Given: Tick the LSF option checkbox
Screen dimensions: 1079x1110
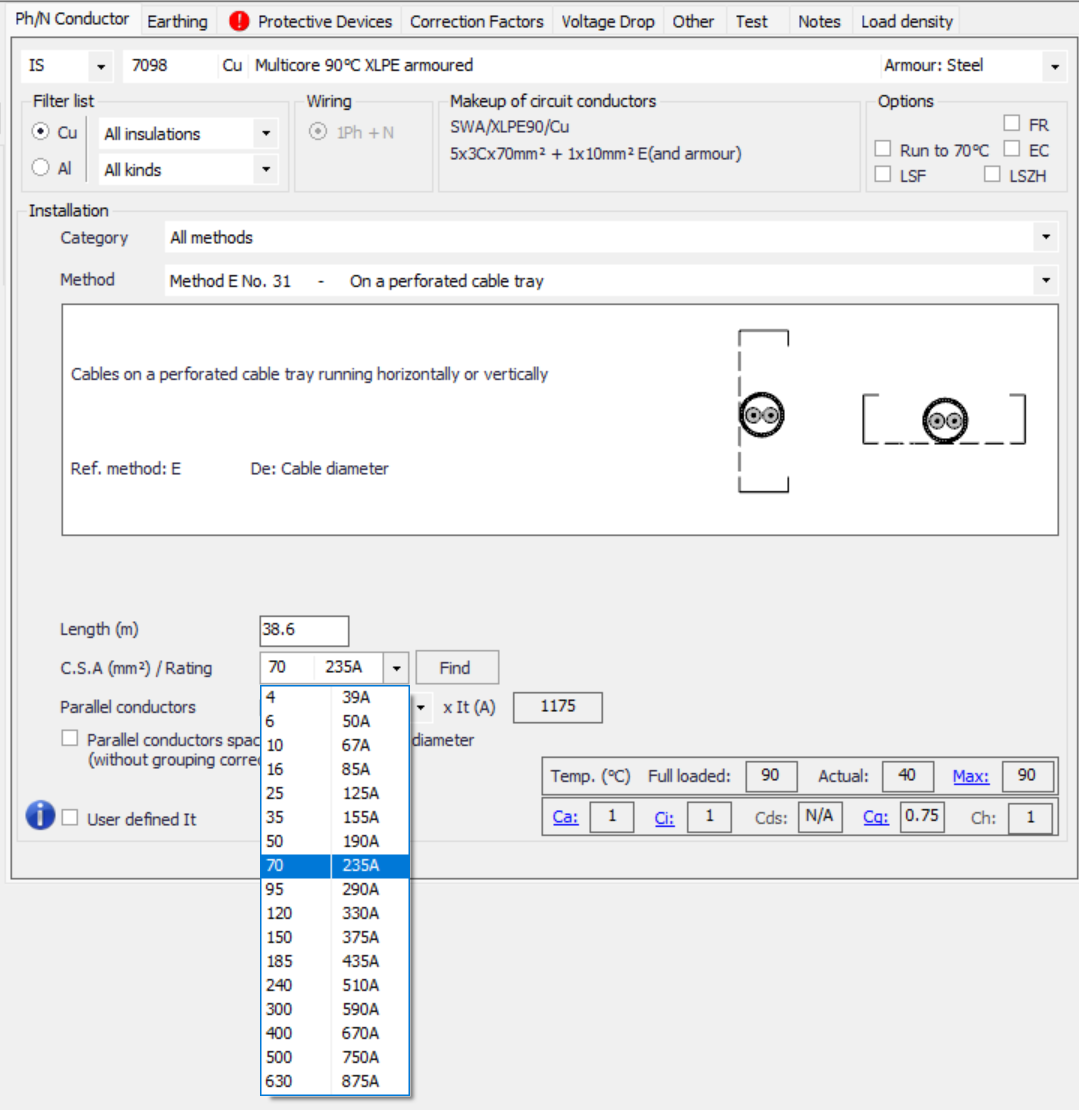Looking at the screenshot, I should [x=883, y=174].
